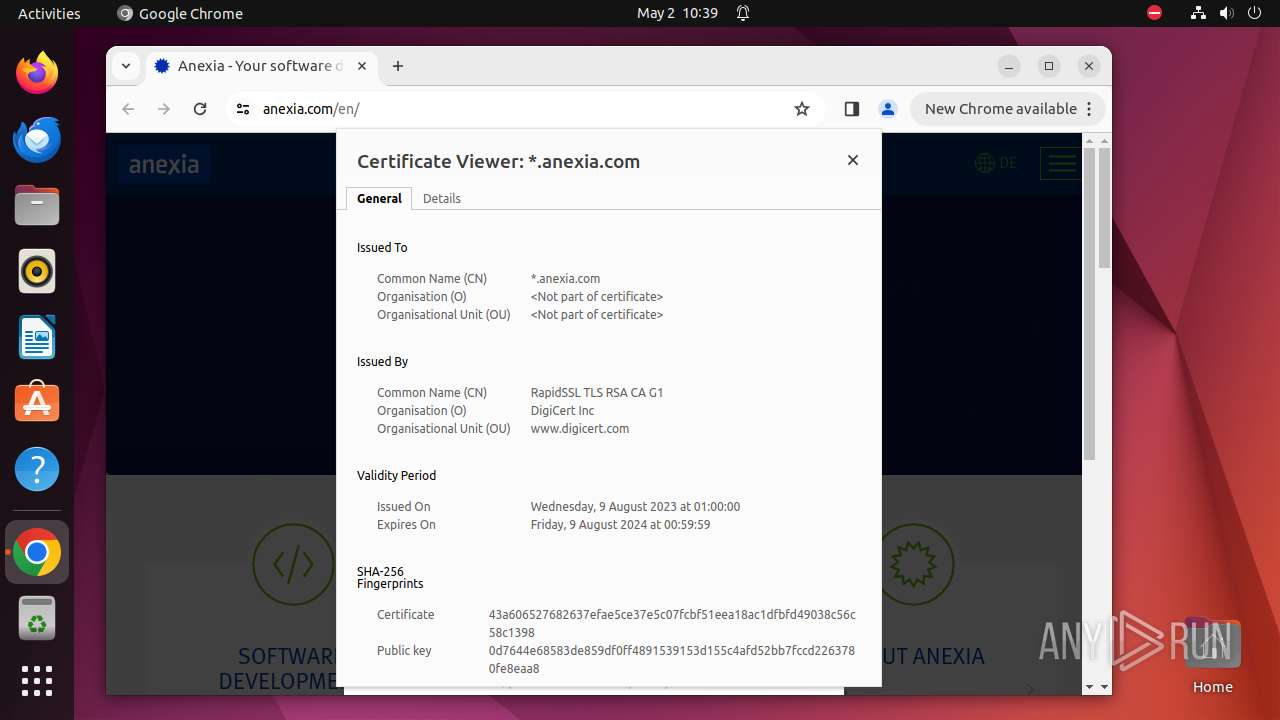Open the Activities overview
Image resolution: width=1280 pixels, height=720 pixels.
(49, 13)
